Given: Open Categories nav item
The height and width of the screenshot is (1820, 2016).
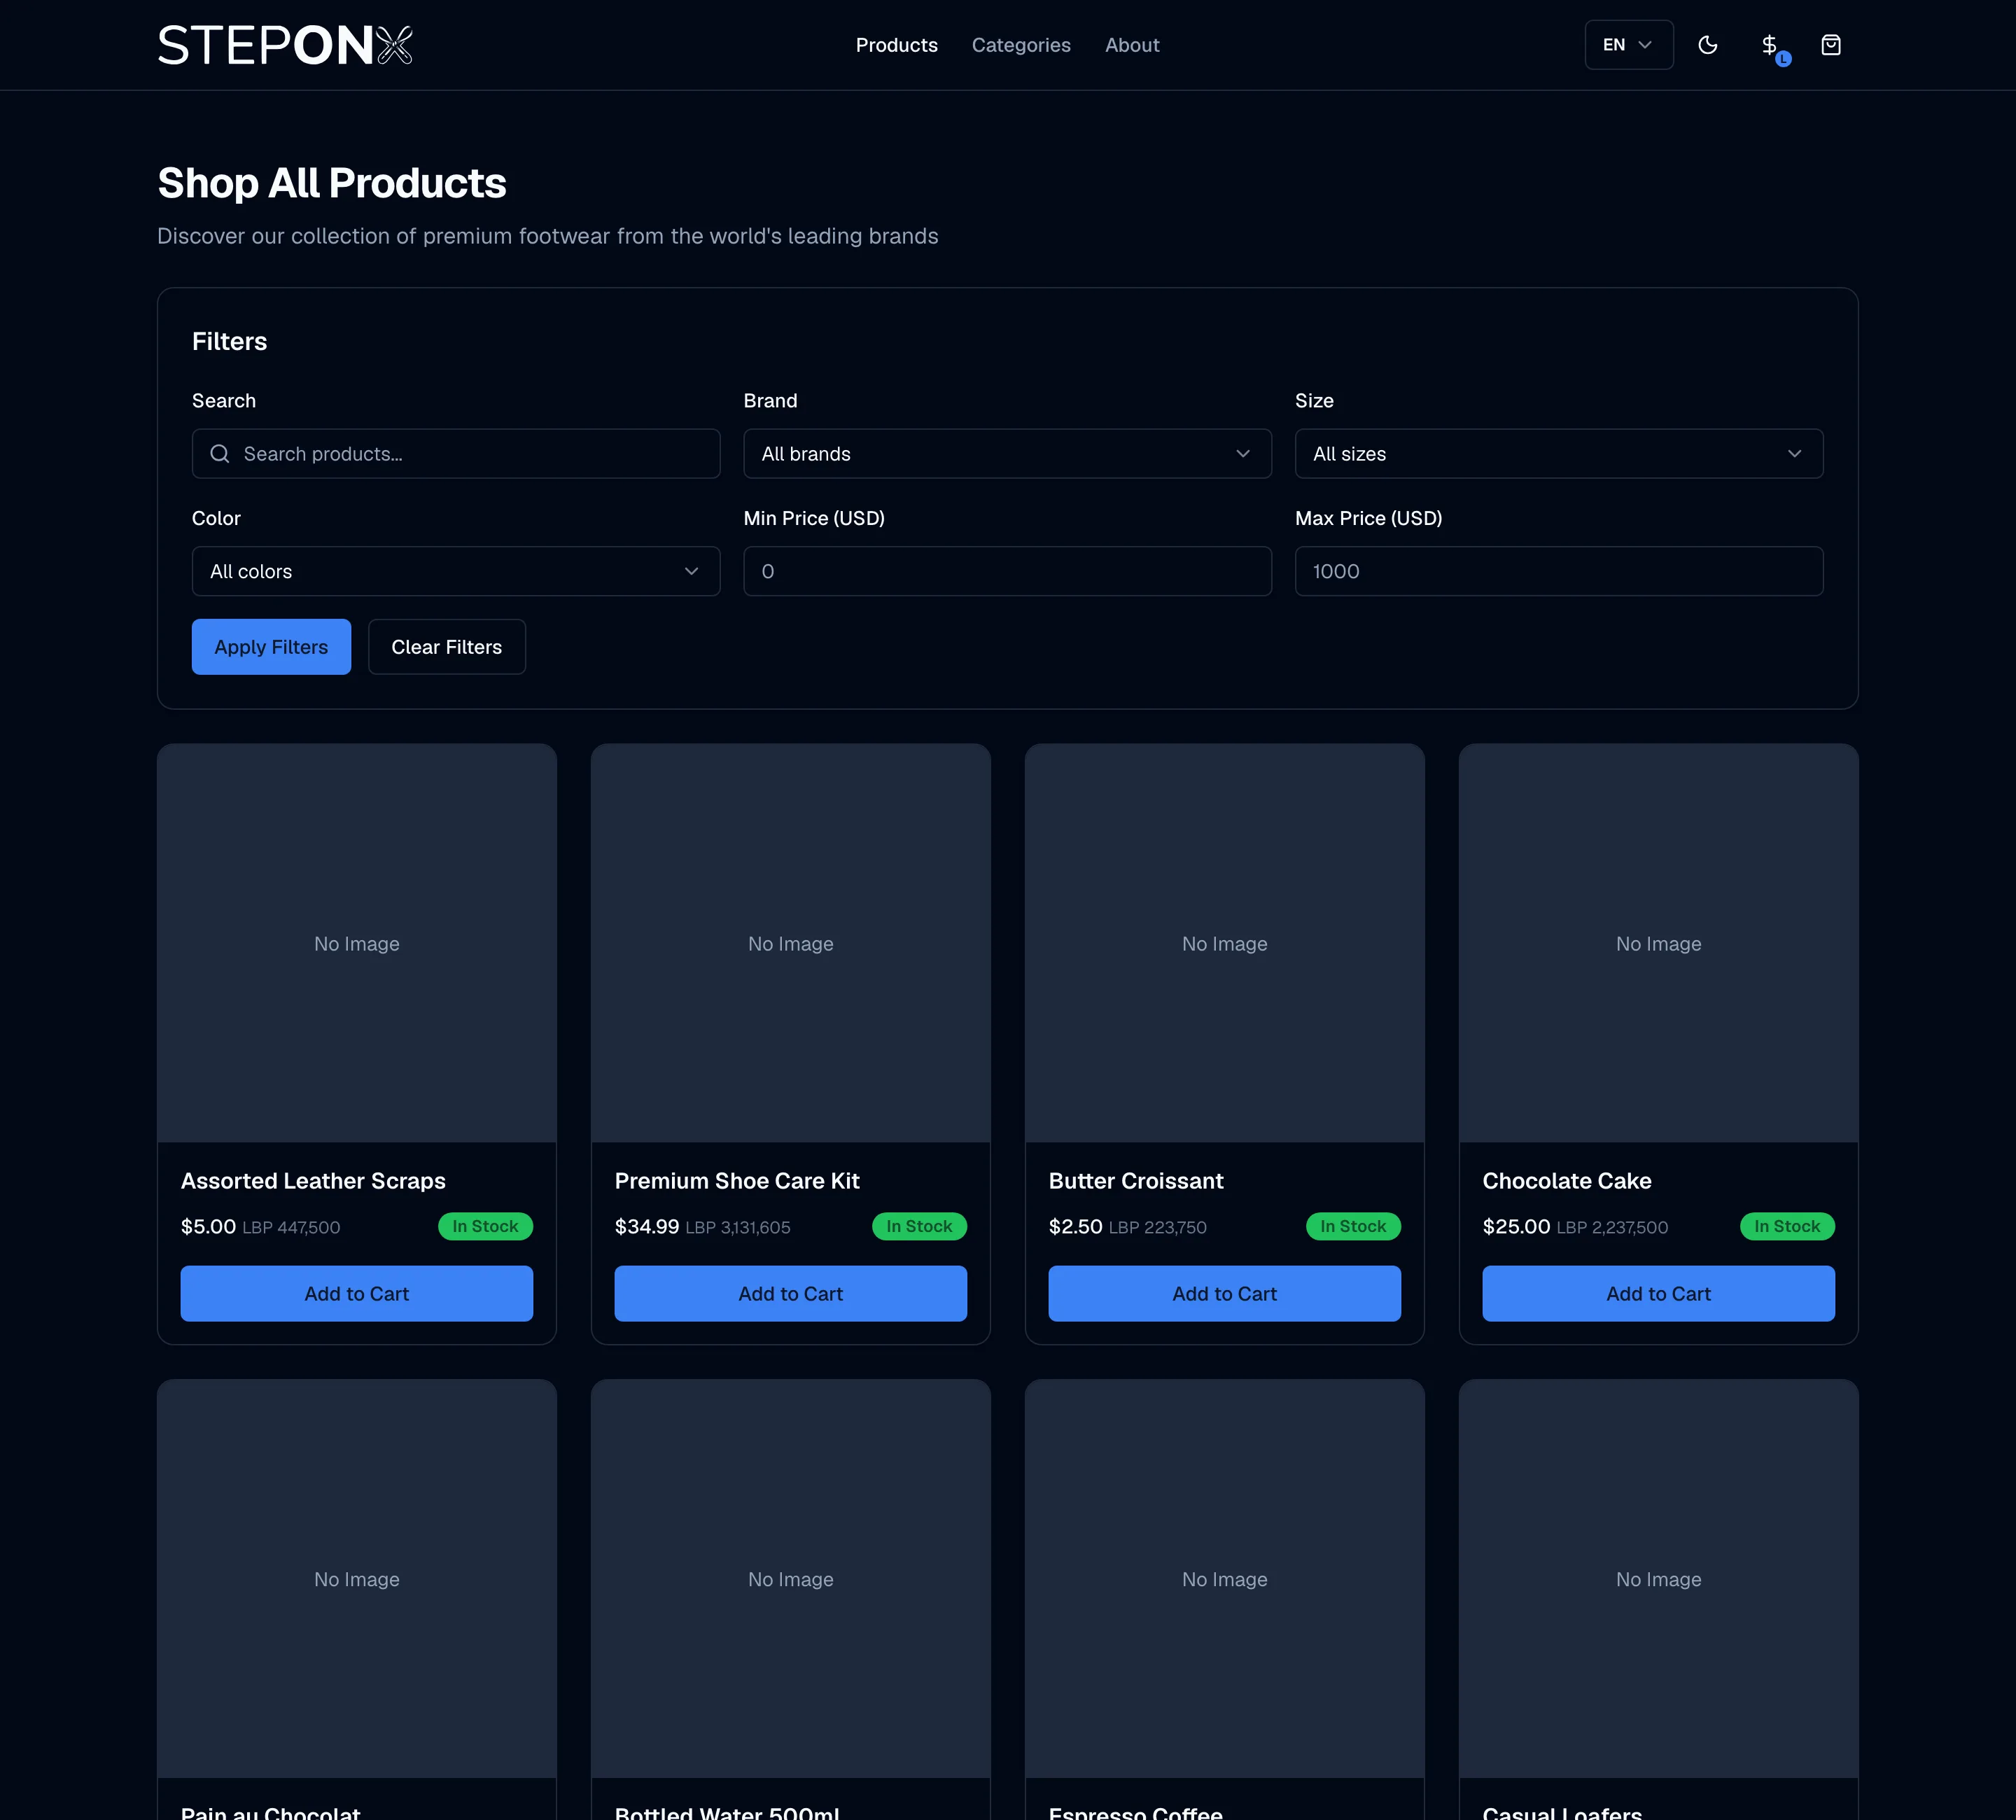Looking at the screenshot, I should pos(1021,45).
